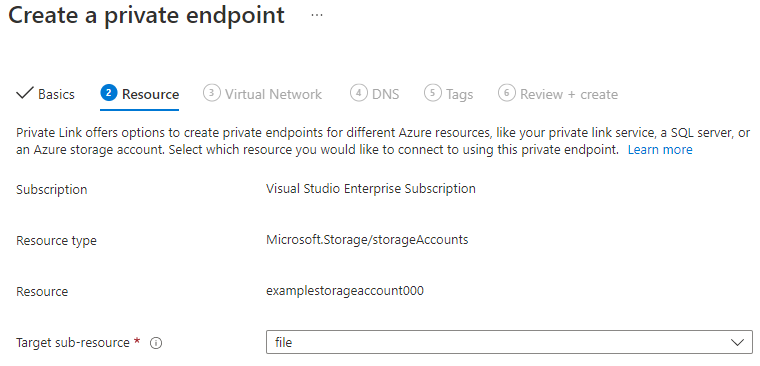Click the step 3 circle icon
760x366 pixels.
[x=212, y=93]
